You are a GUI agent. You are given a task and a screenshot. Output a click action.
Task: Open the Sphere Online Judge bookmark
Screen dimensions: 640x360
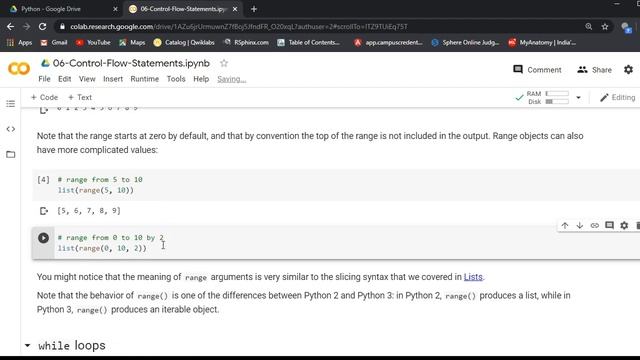(x=465, y=42)
